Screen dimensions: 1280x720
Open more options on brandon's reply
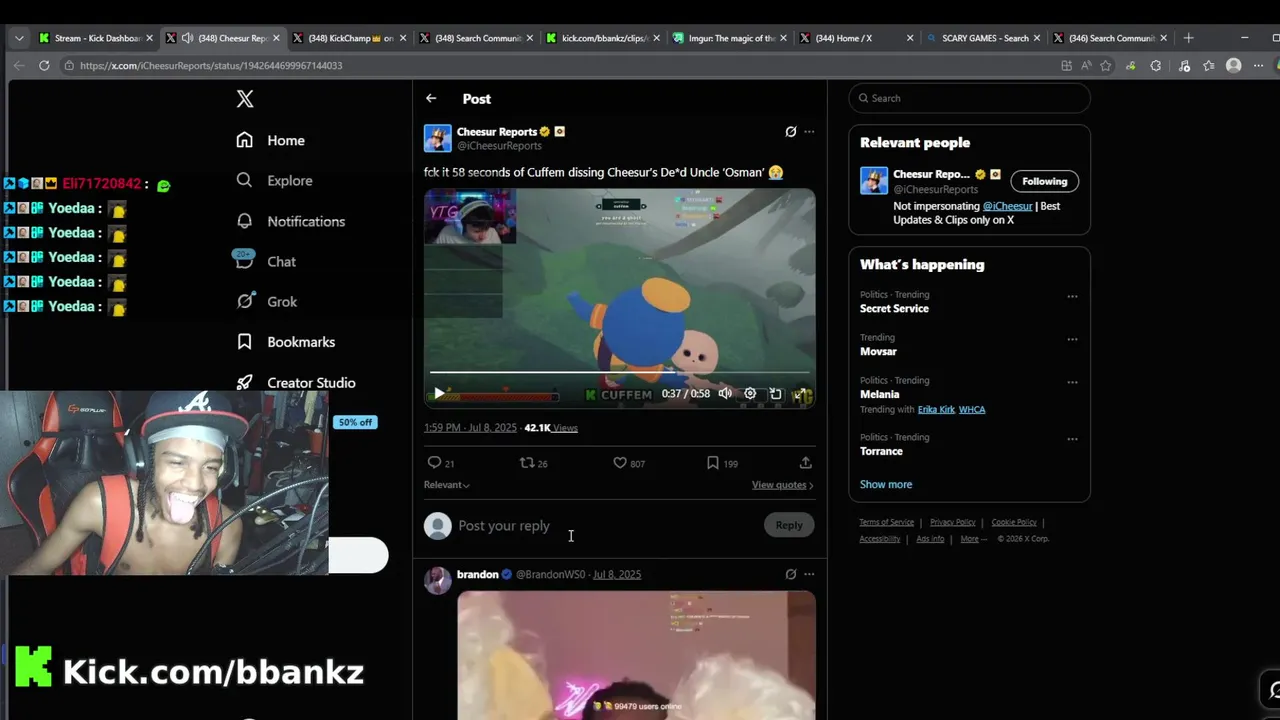(x=809, y=574)
